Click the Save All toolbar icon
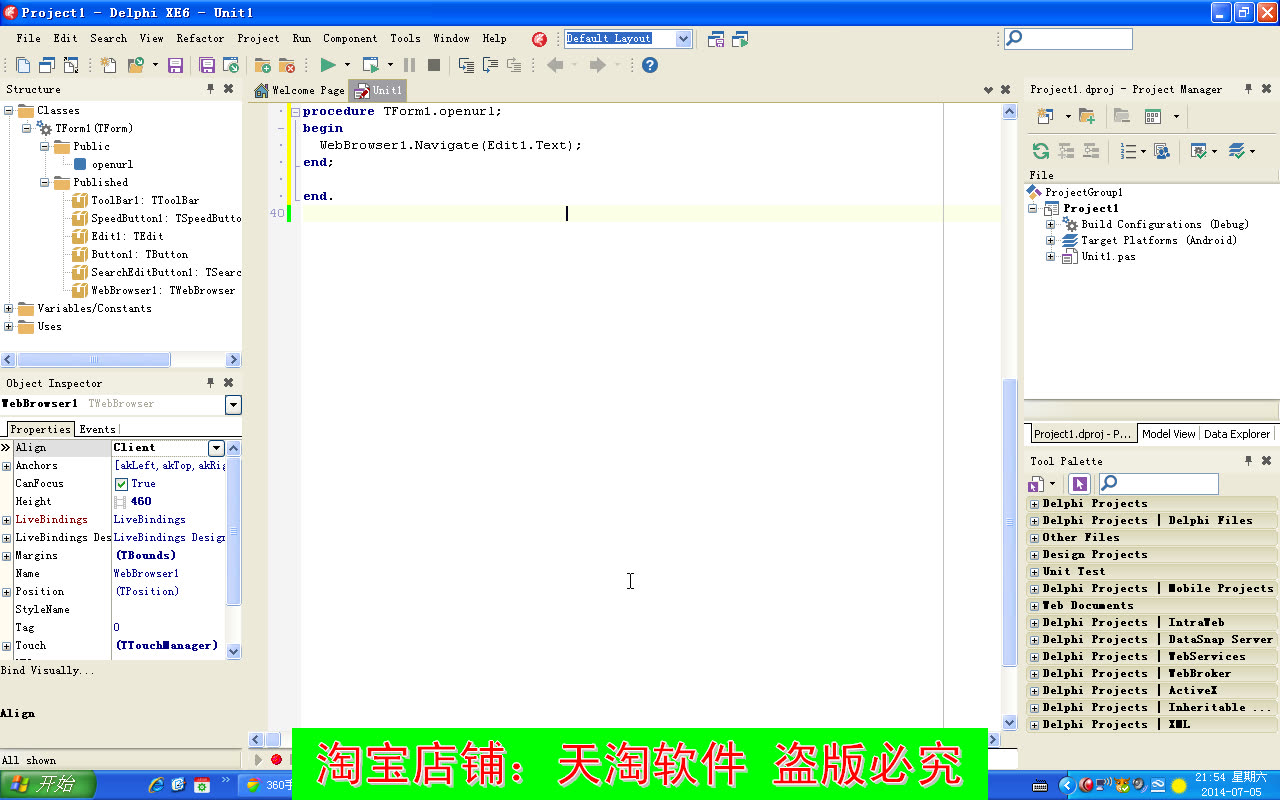Viewport: 1280px width, 800px height. (x=207, y=65)
